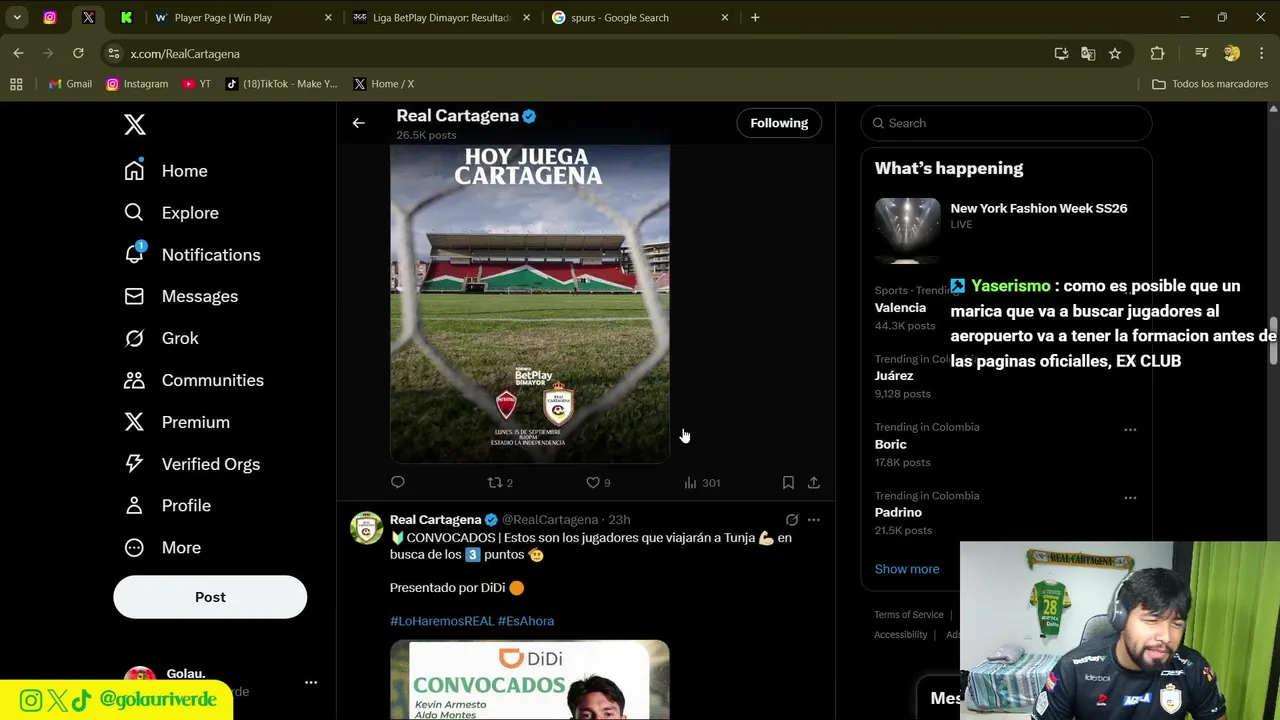Viewport: 1280px width, 720px height.
Task: Click the Post button
Action: tap(210, 597)
